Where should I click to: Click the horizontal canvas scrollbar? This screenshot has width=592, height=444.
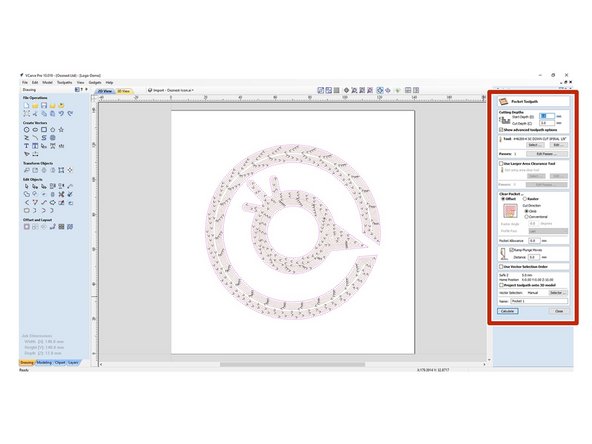coord(293,365)
